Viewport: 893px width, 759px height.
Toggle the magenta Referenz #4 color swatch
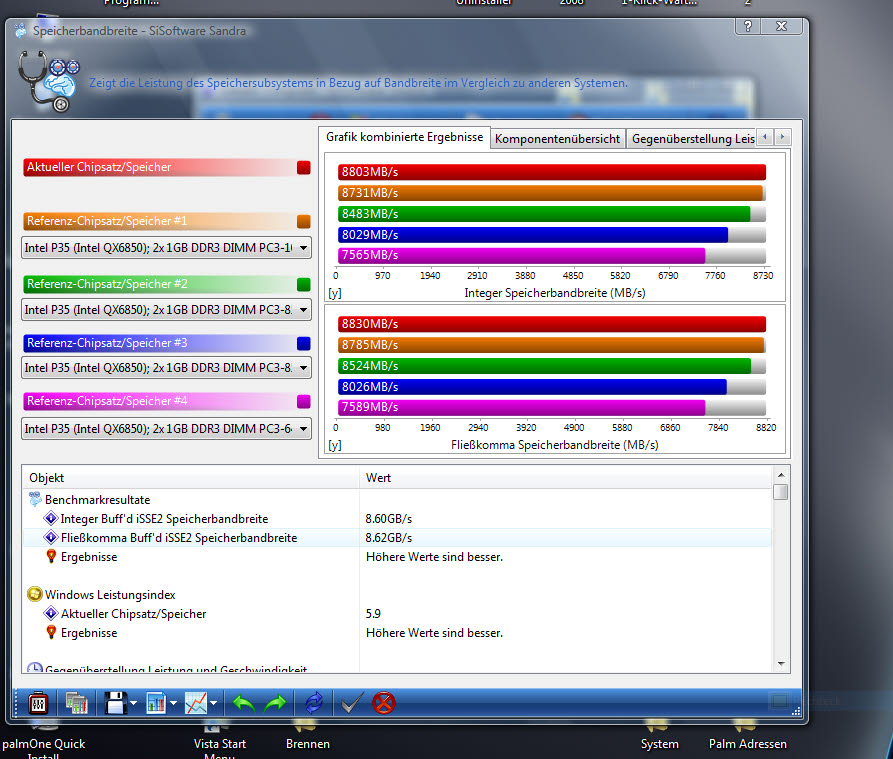pyautogui.click(x=304, y=401)
